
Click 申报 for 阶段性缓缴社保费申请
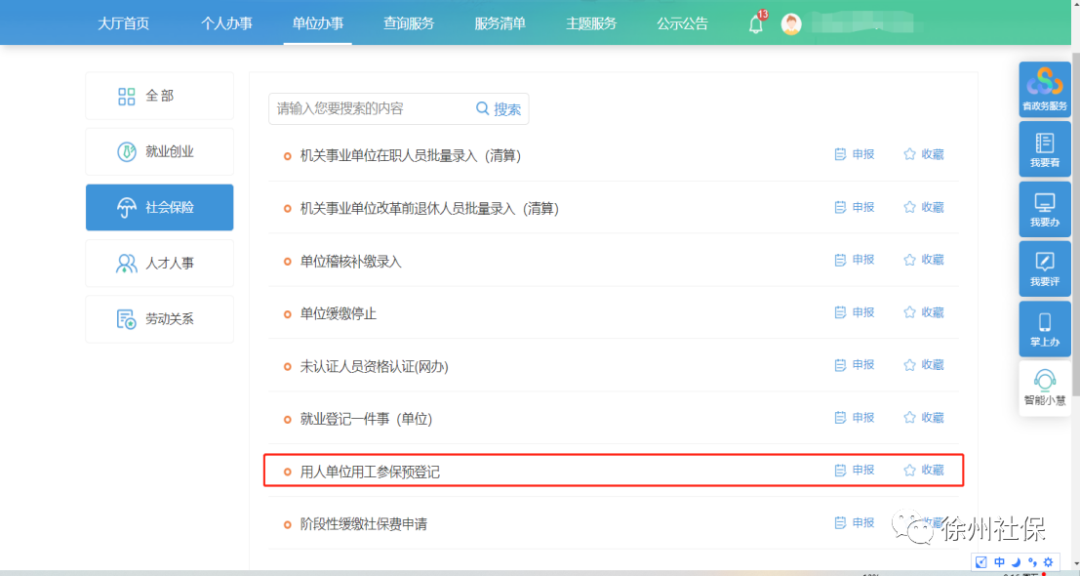(x=854, y=523)
